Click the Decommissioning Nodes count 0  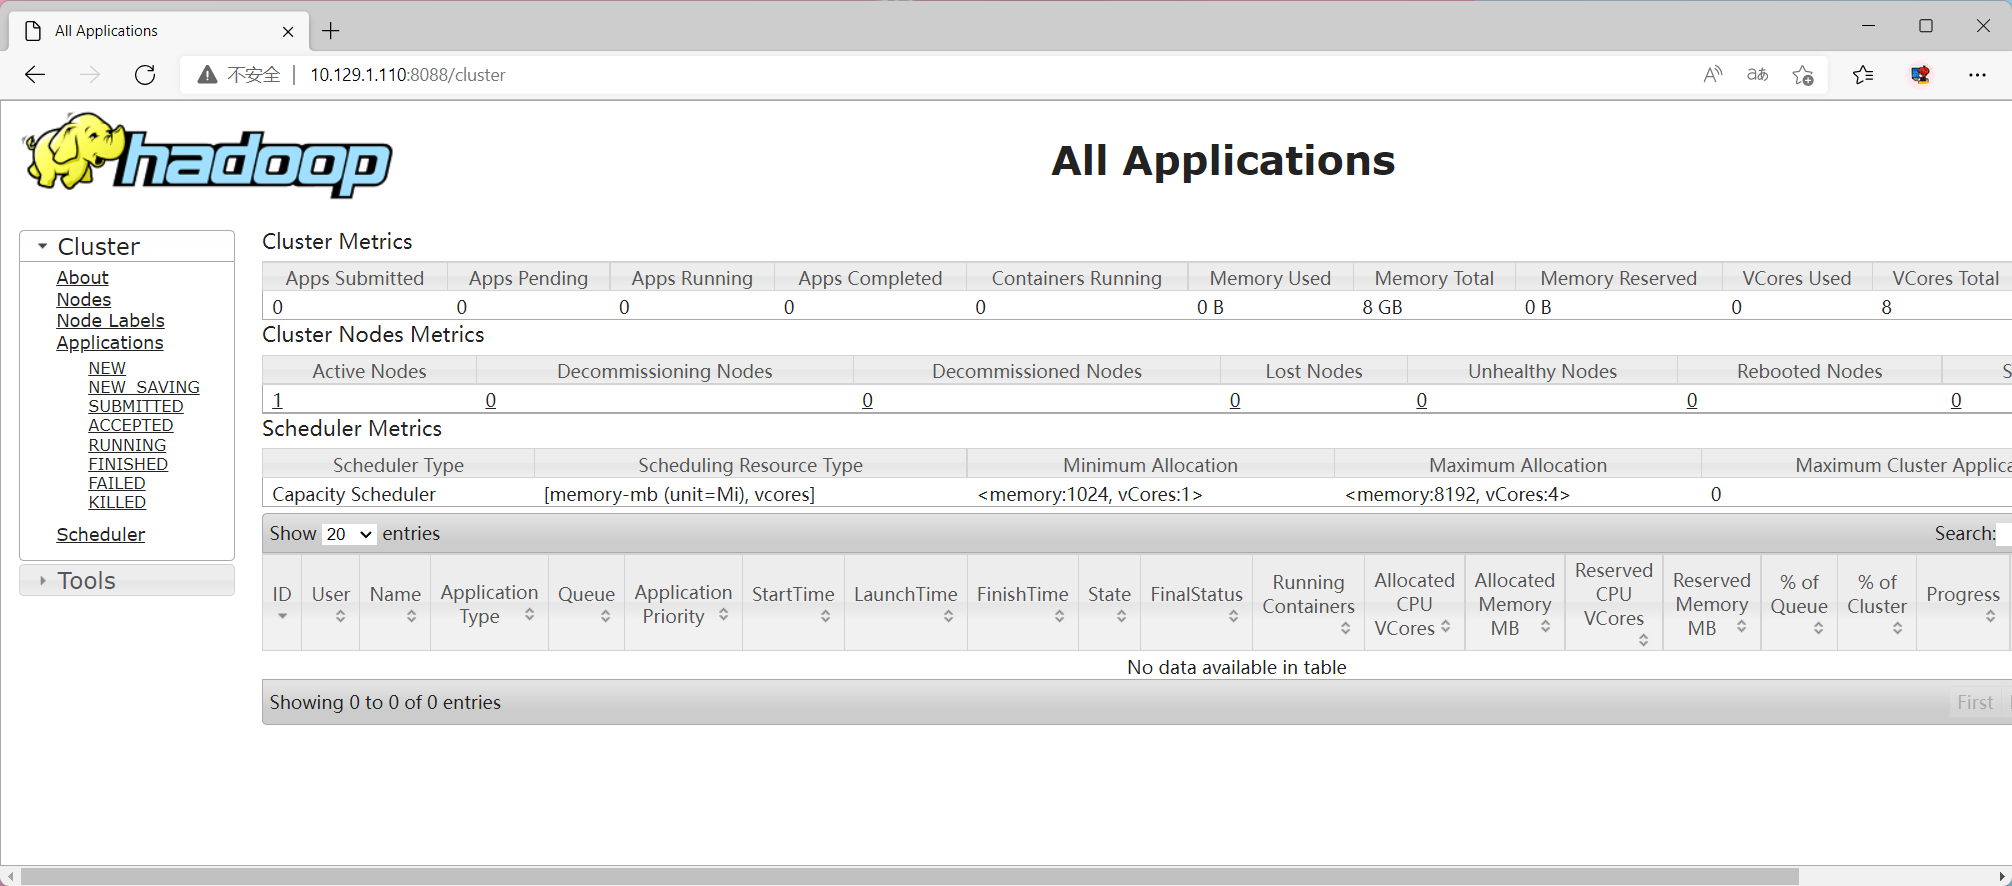coord(491,400)
